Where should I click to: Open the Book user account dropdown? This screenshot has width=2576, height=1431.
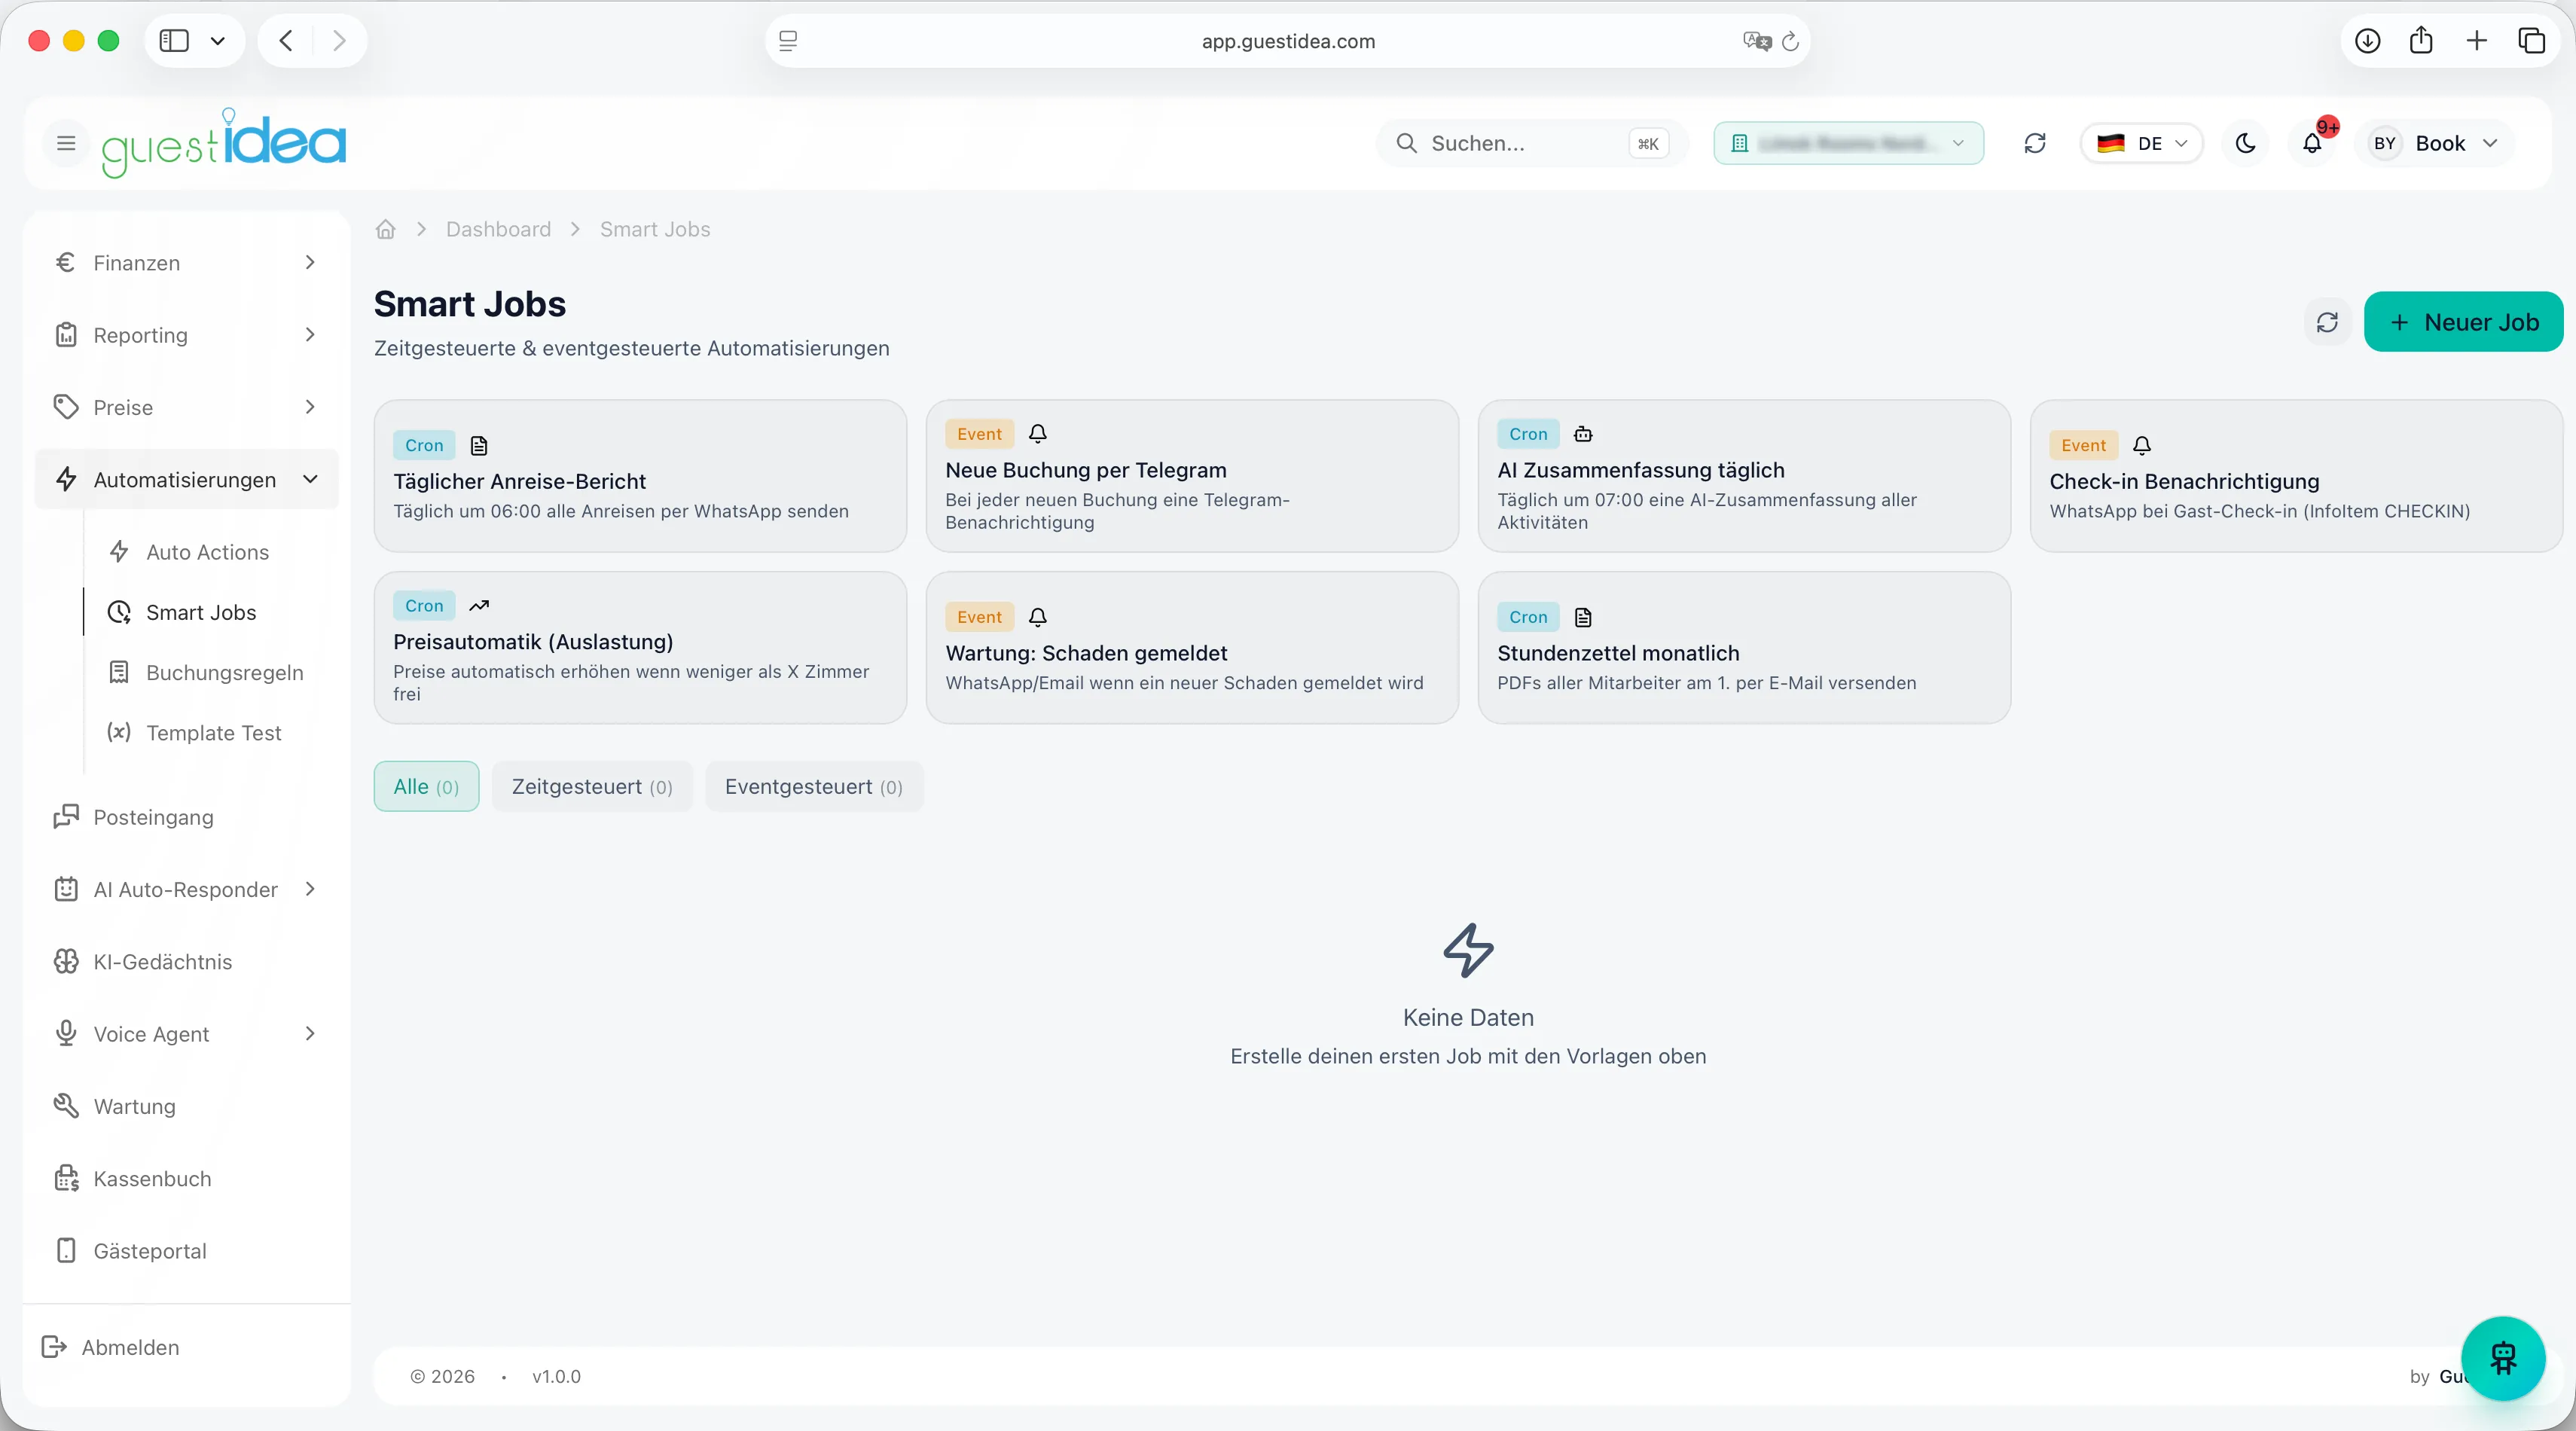coord(2436,143)
